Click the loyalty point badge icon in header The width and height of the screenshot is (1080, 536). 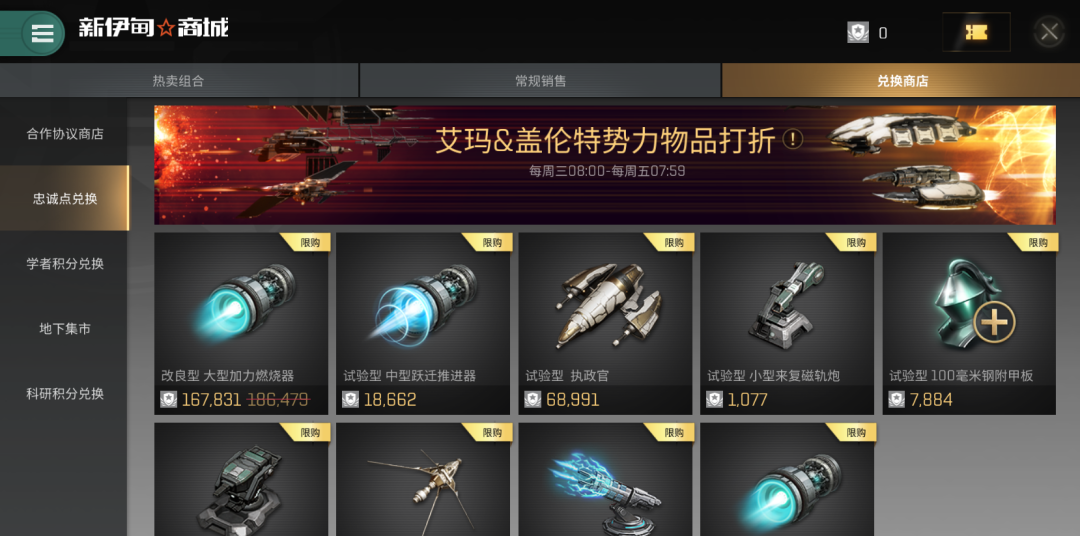click(x=858, y=32)
